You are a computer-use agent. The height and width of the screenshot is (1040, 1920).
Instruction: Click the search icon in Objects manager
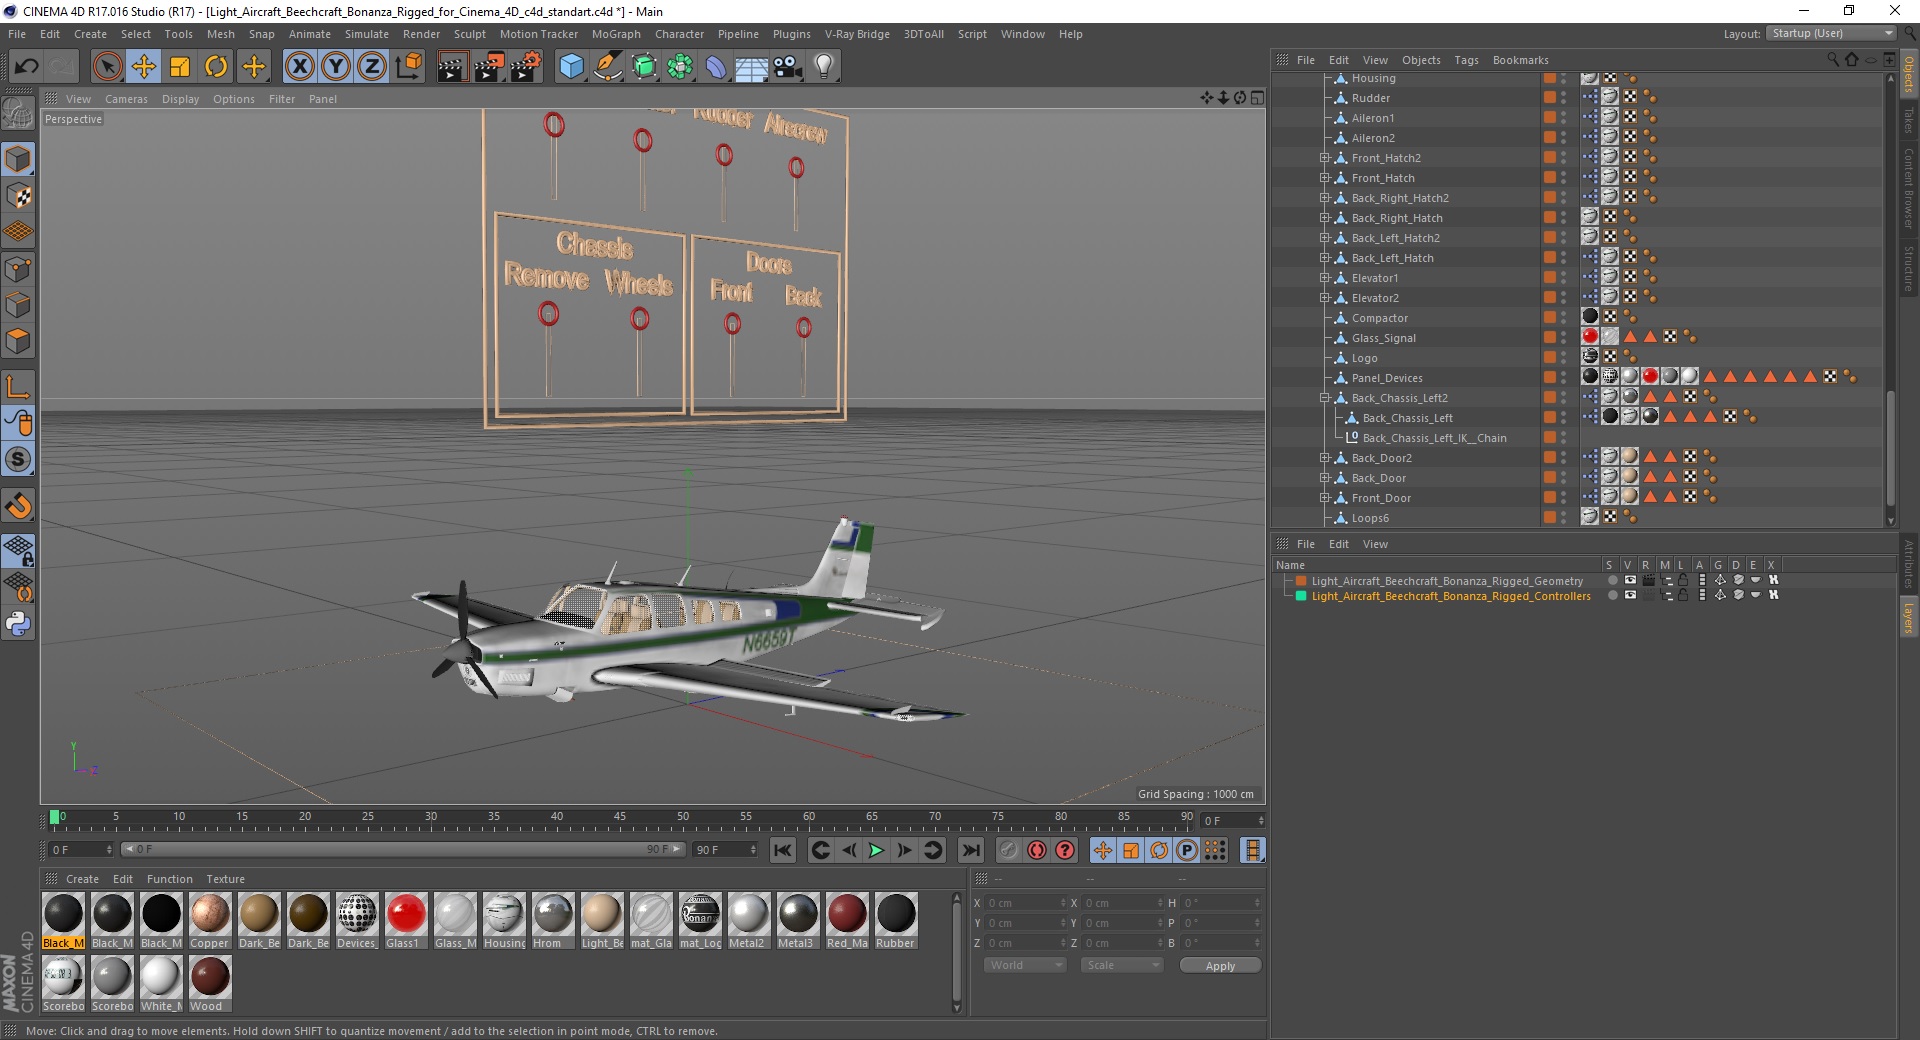[1832, 60]
